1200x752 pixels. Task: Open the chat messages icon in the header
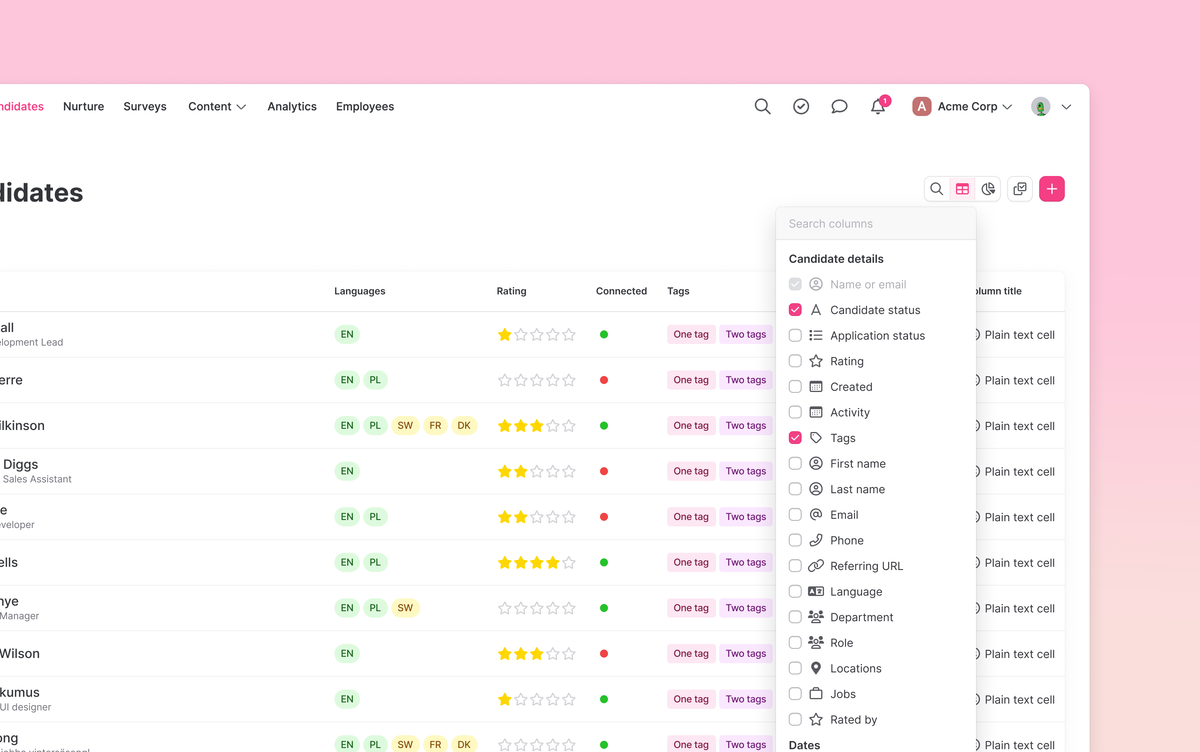839,106
